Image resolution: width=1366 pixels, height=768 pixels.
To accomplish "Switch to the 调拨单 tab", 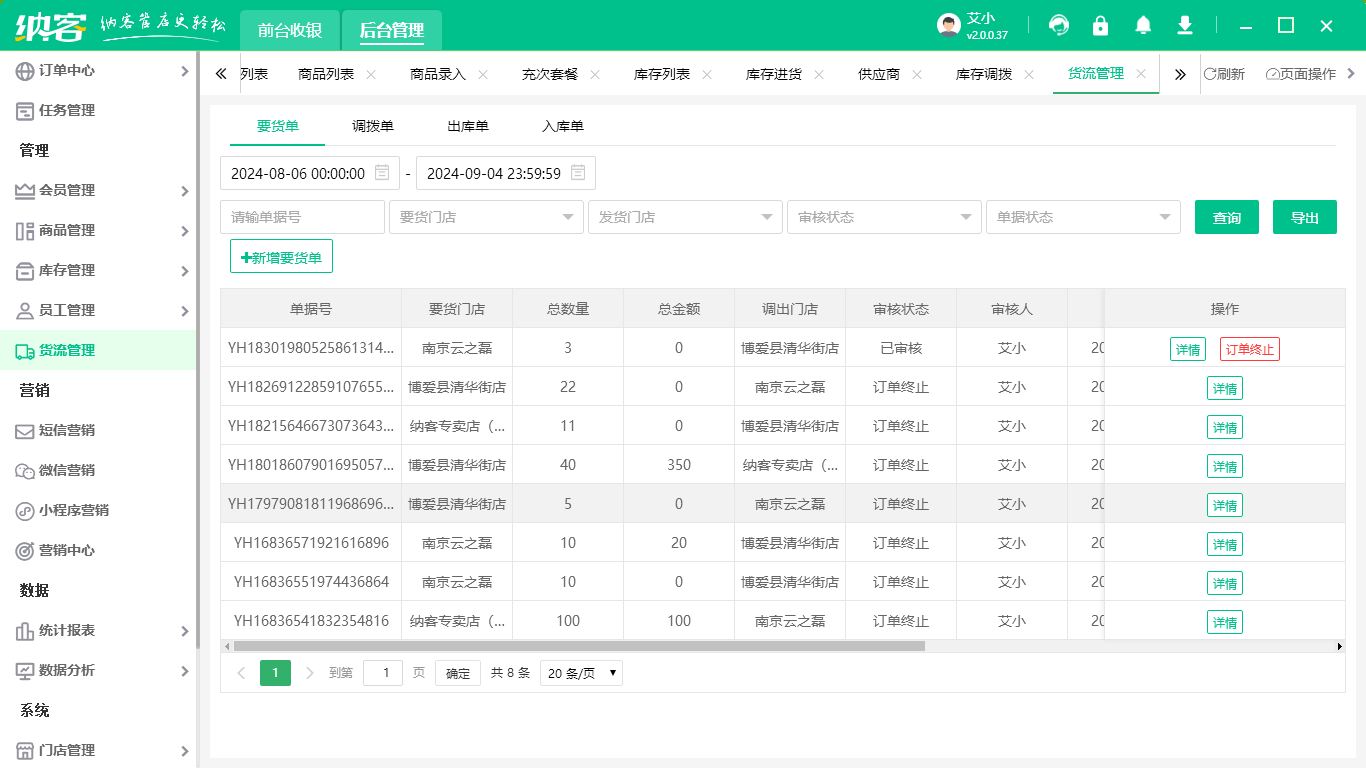I will coord(373,126).
